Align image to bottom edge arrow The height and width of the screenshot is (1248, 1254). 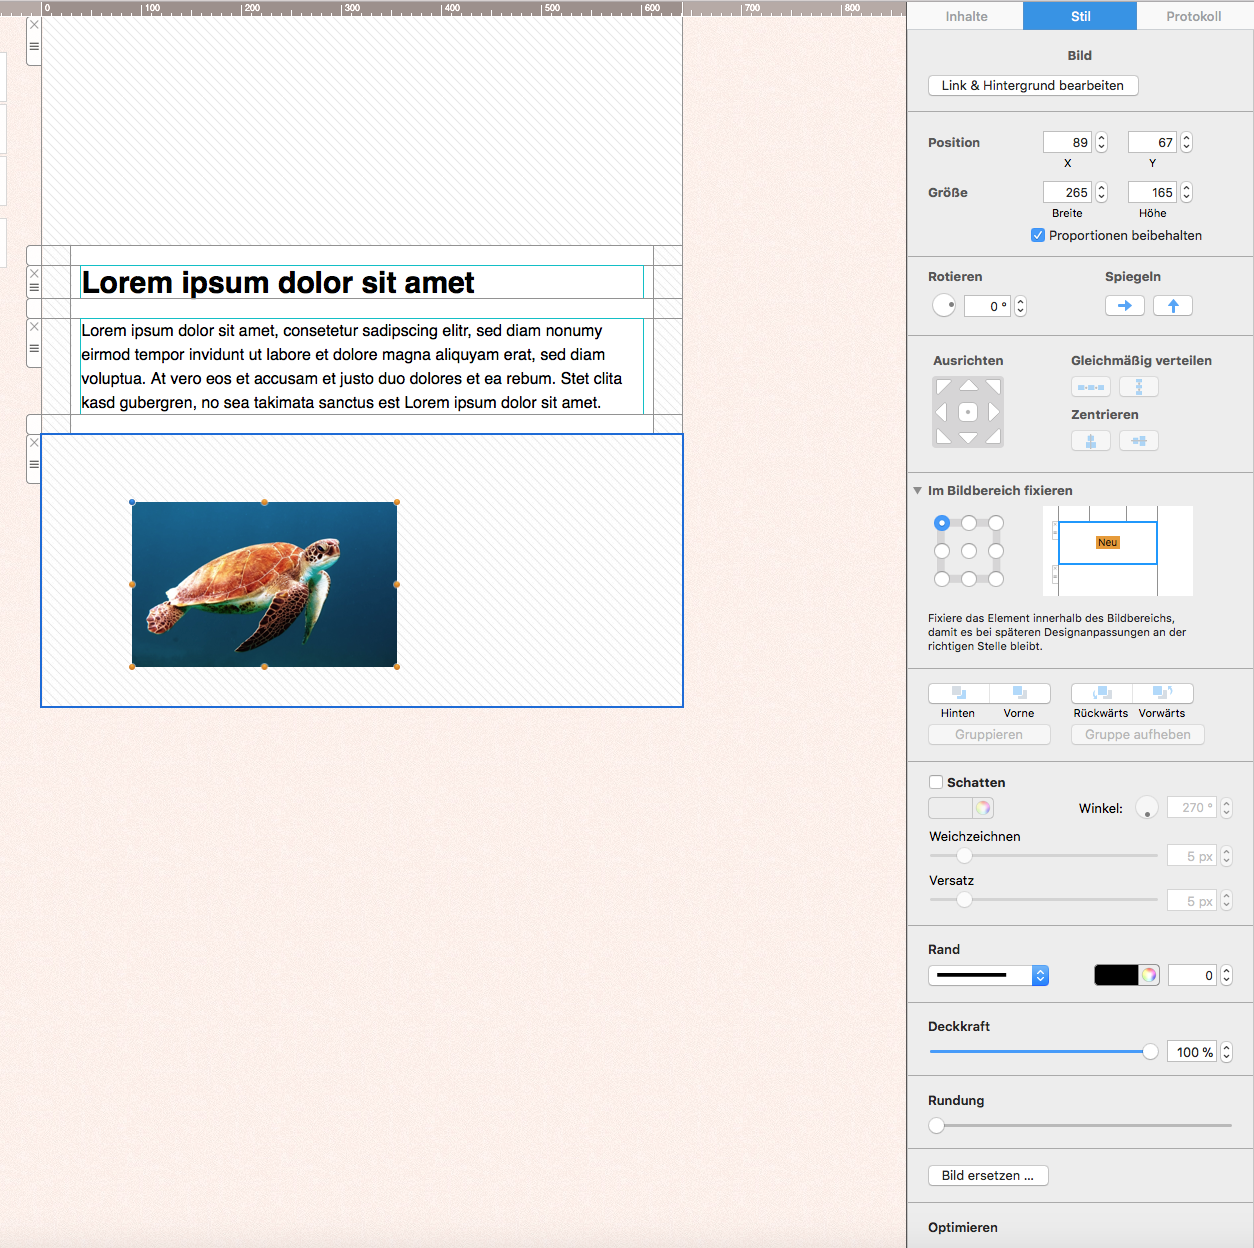click(x=968, y=438)
